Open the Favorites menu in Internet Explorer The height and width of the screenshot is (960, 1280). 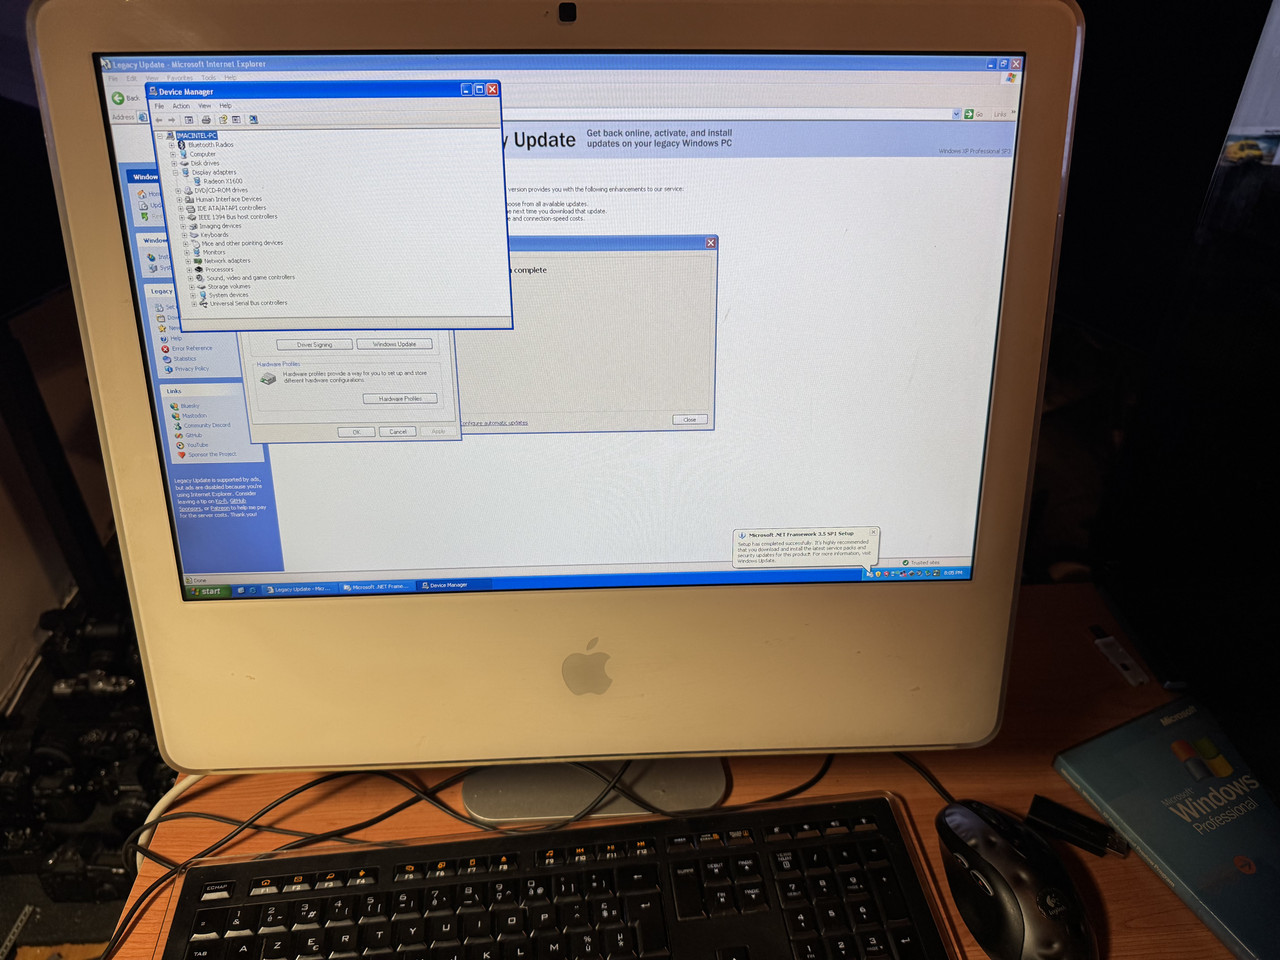pos(180,78)
